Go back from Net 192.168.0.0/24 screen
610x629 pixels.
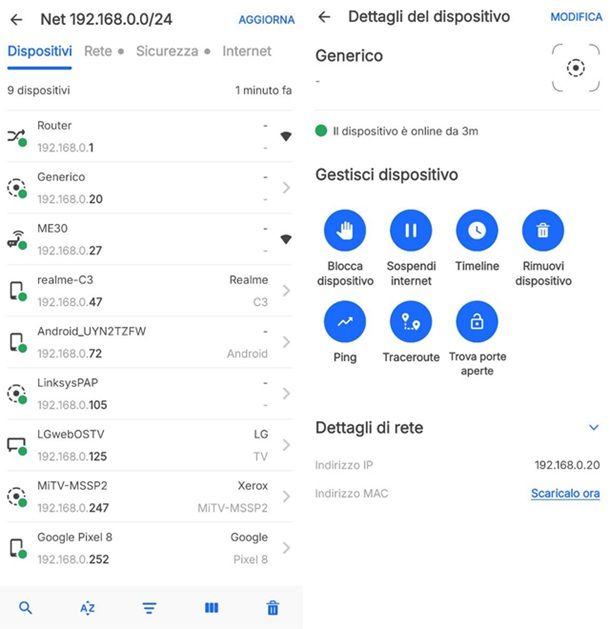point(16,19)
